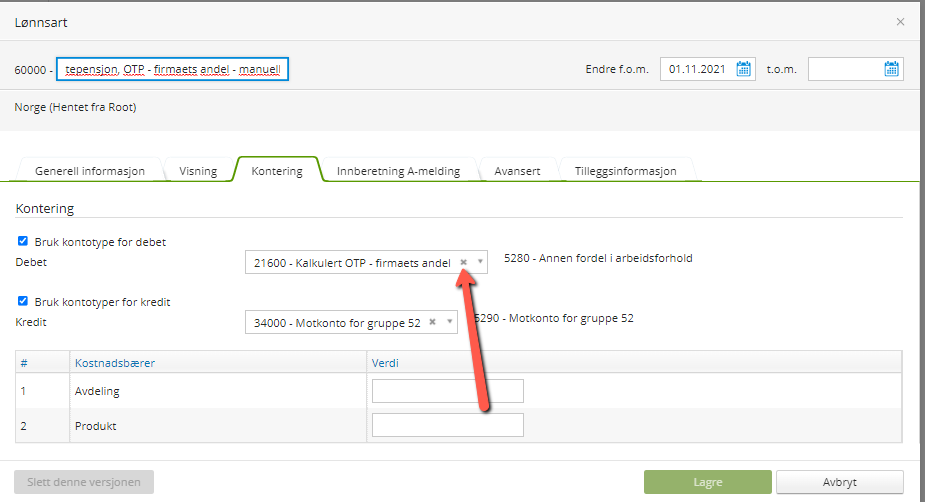
Task: Click the Avdeling Verdi input field
Action: tap(448, 391)
